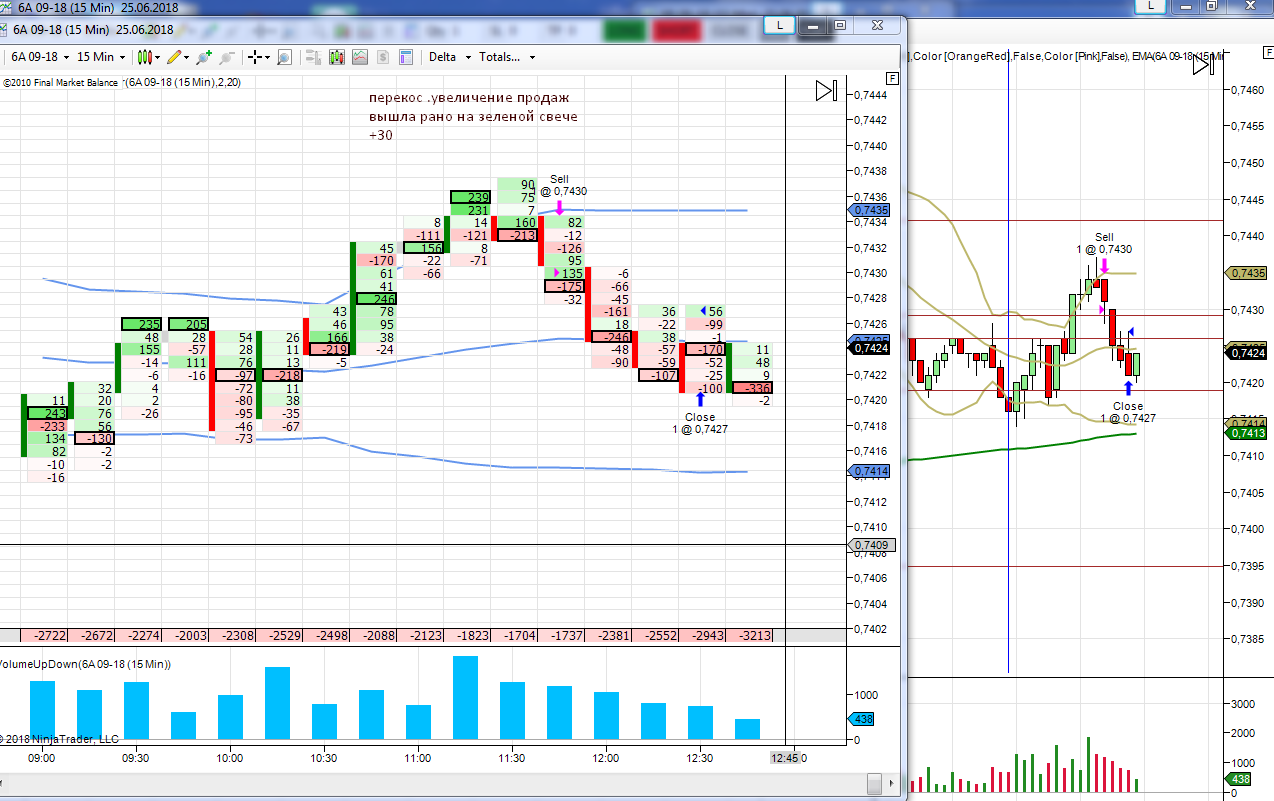
Task: Select the pencil drawing tools icon
Action: pyautogui.click(x=174, y=57)
